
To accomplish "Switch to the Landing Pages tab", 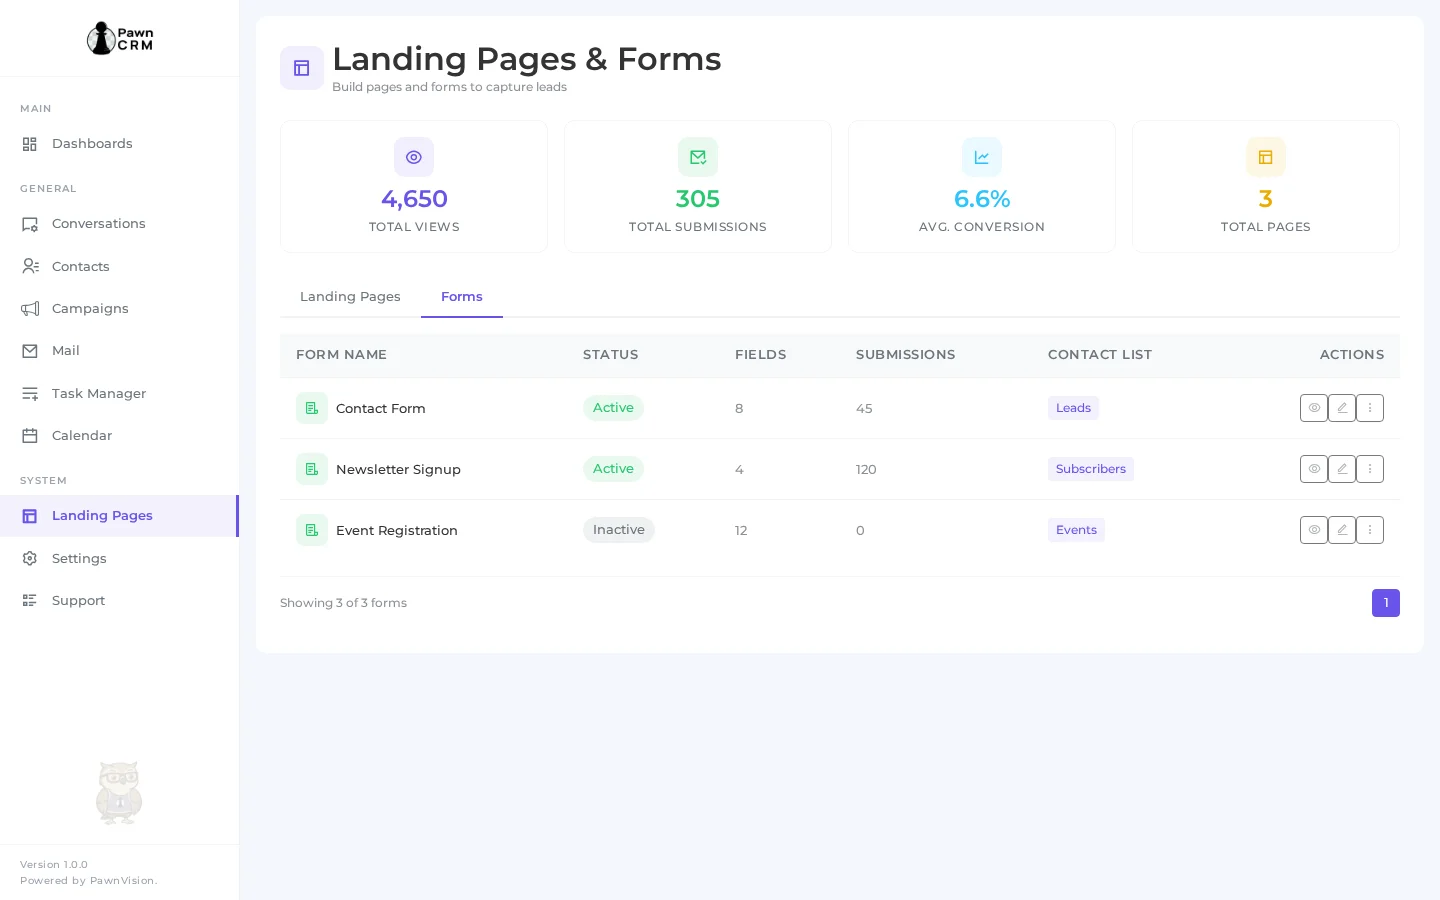I will point(350,297).
